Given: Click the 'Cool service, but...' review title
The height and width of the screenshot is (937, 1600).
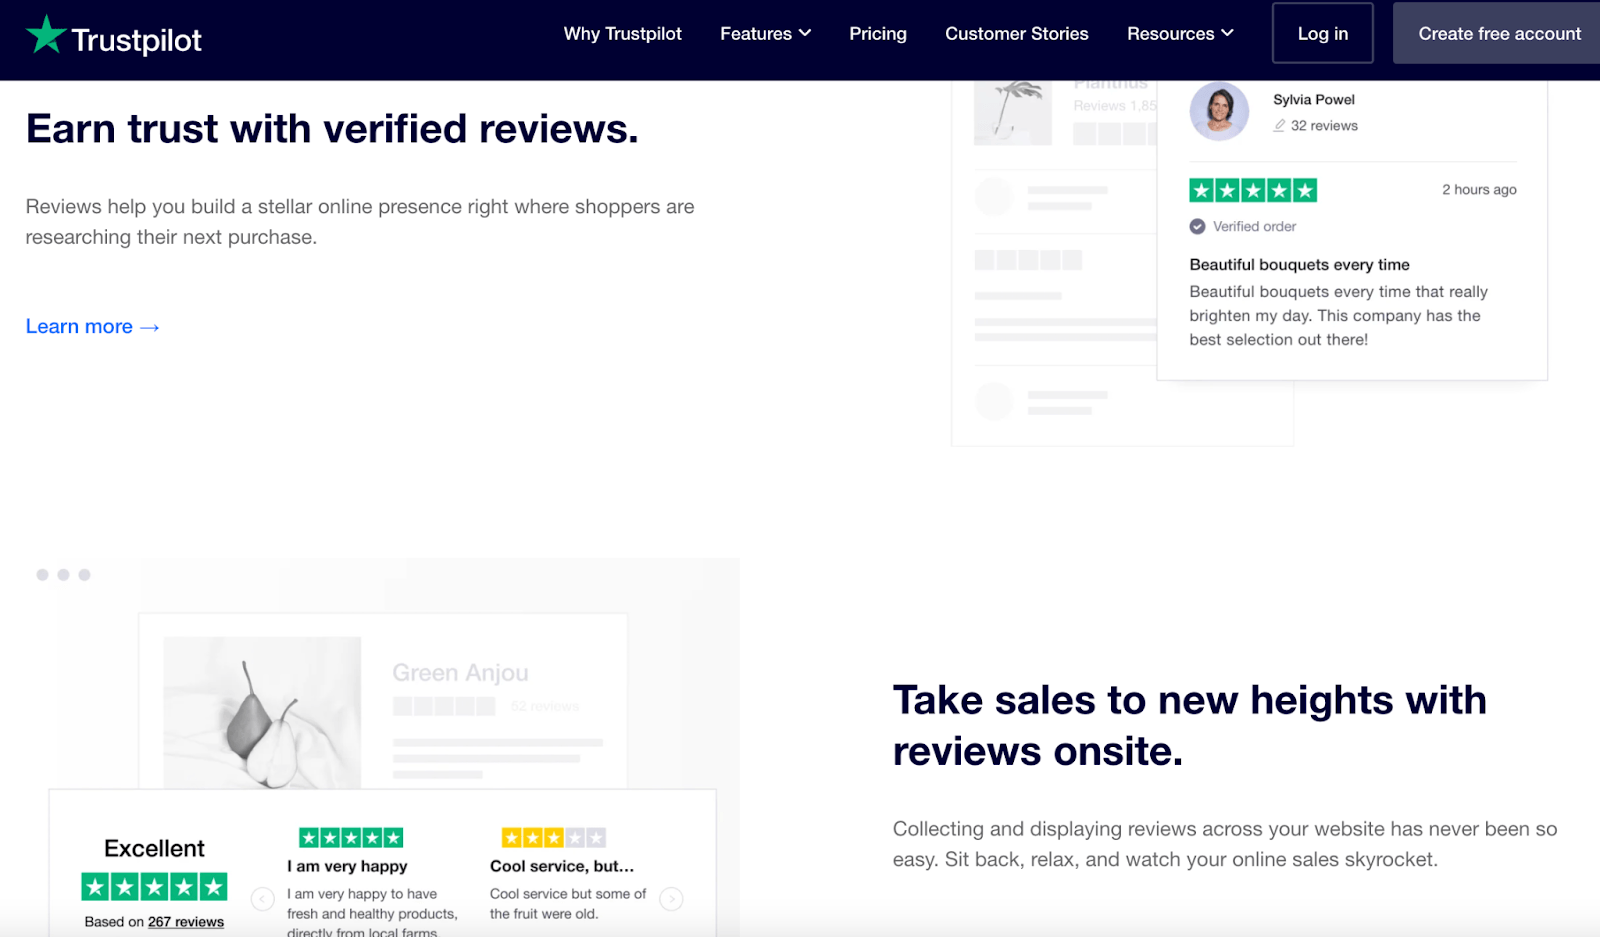Looking at the screenshot, I should click(x=562, y=867).
